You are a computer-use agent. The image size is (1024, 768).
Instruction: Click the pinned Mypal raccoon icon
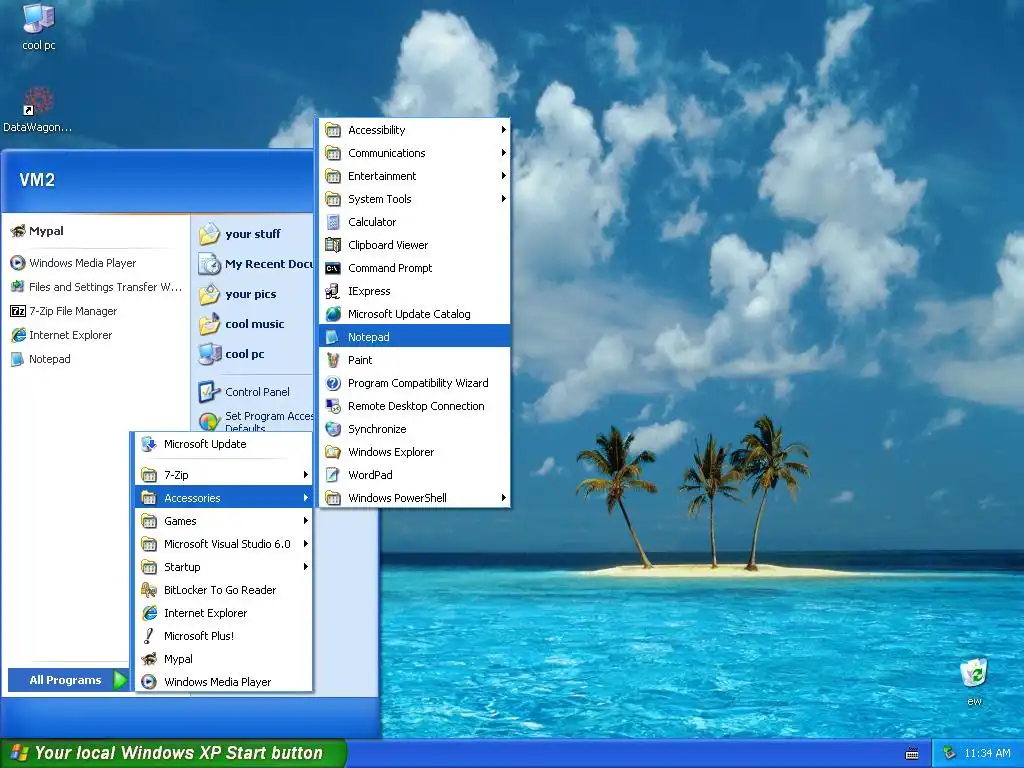click(x=18, y=231)
